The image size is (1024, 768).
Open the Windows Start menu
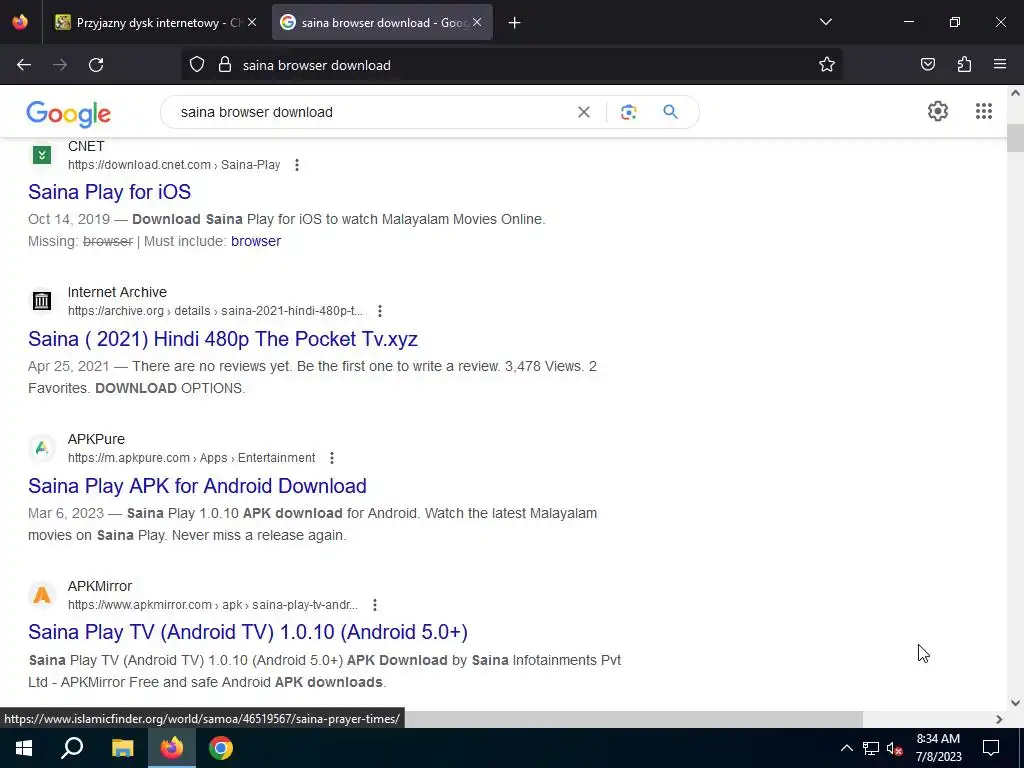[x=24, y=748]
